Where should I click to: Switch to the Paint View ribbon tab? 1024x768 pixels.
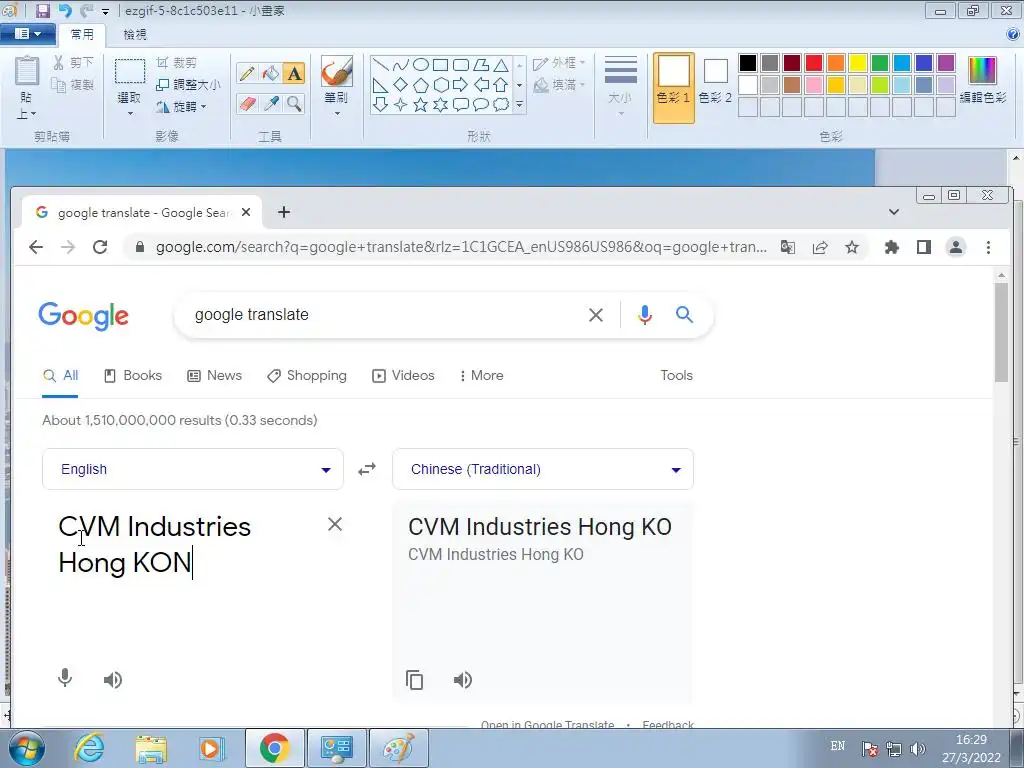coord(135,35)
